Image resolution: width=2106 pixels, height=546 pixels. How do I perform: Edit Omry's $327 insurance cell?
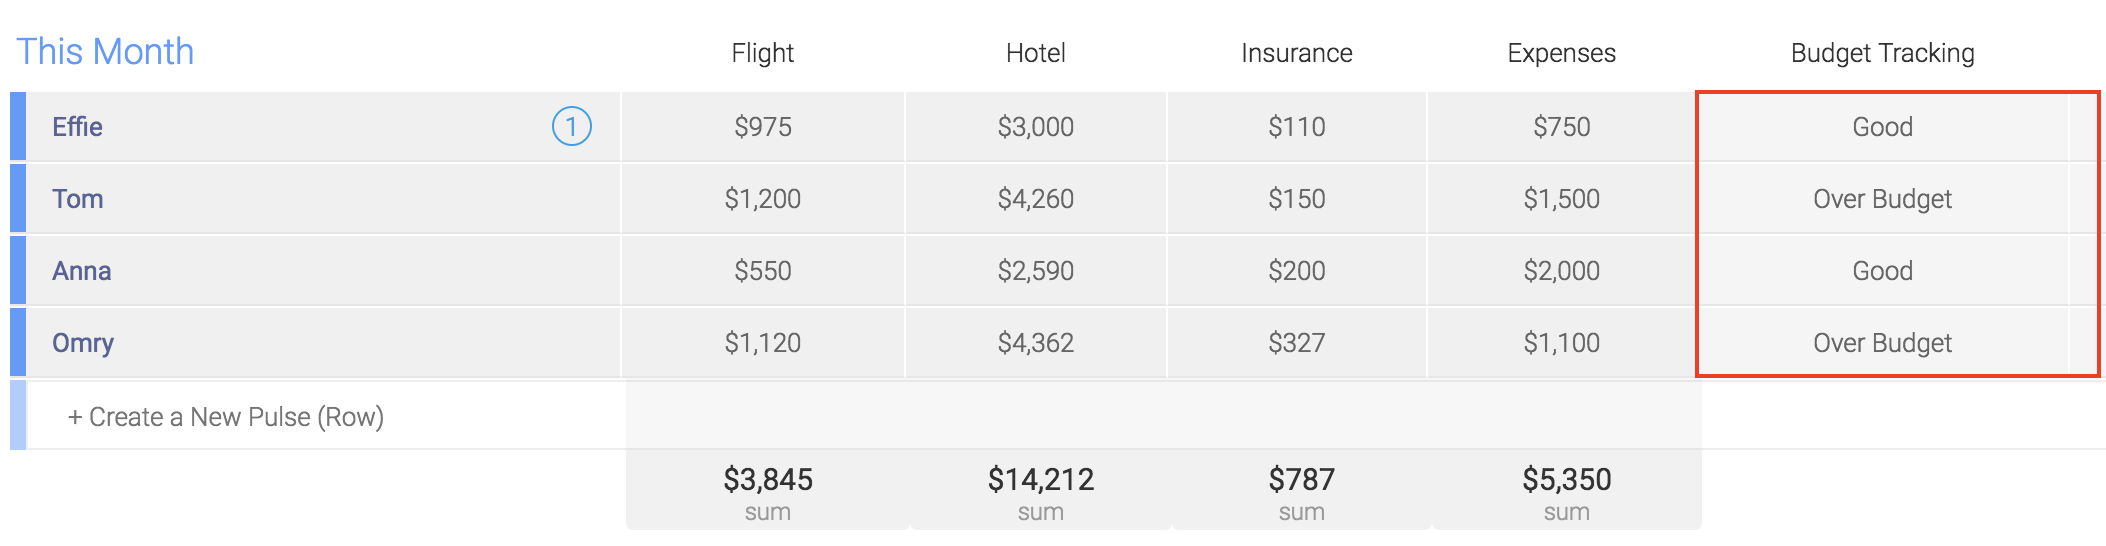[x=1296, y=343]
